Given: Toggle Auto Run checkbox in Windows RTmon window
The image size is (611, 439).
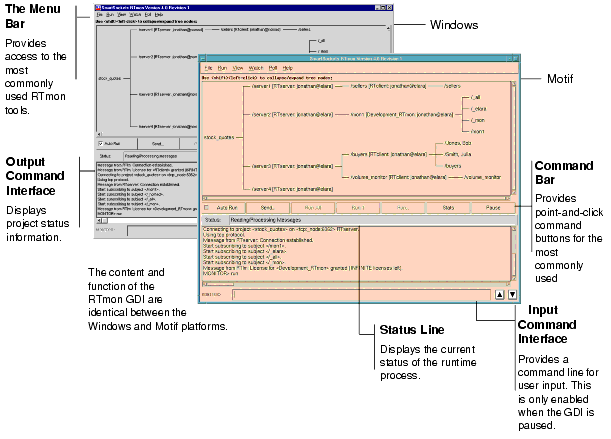Looking at the screenshot, I should tap(101, 143).
